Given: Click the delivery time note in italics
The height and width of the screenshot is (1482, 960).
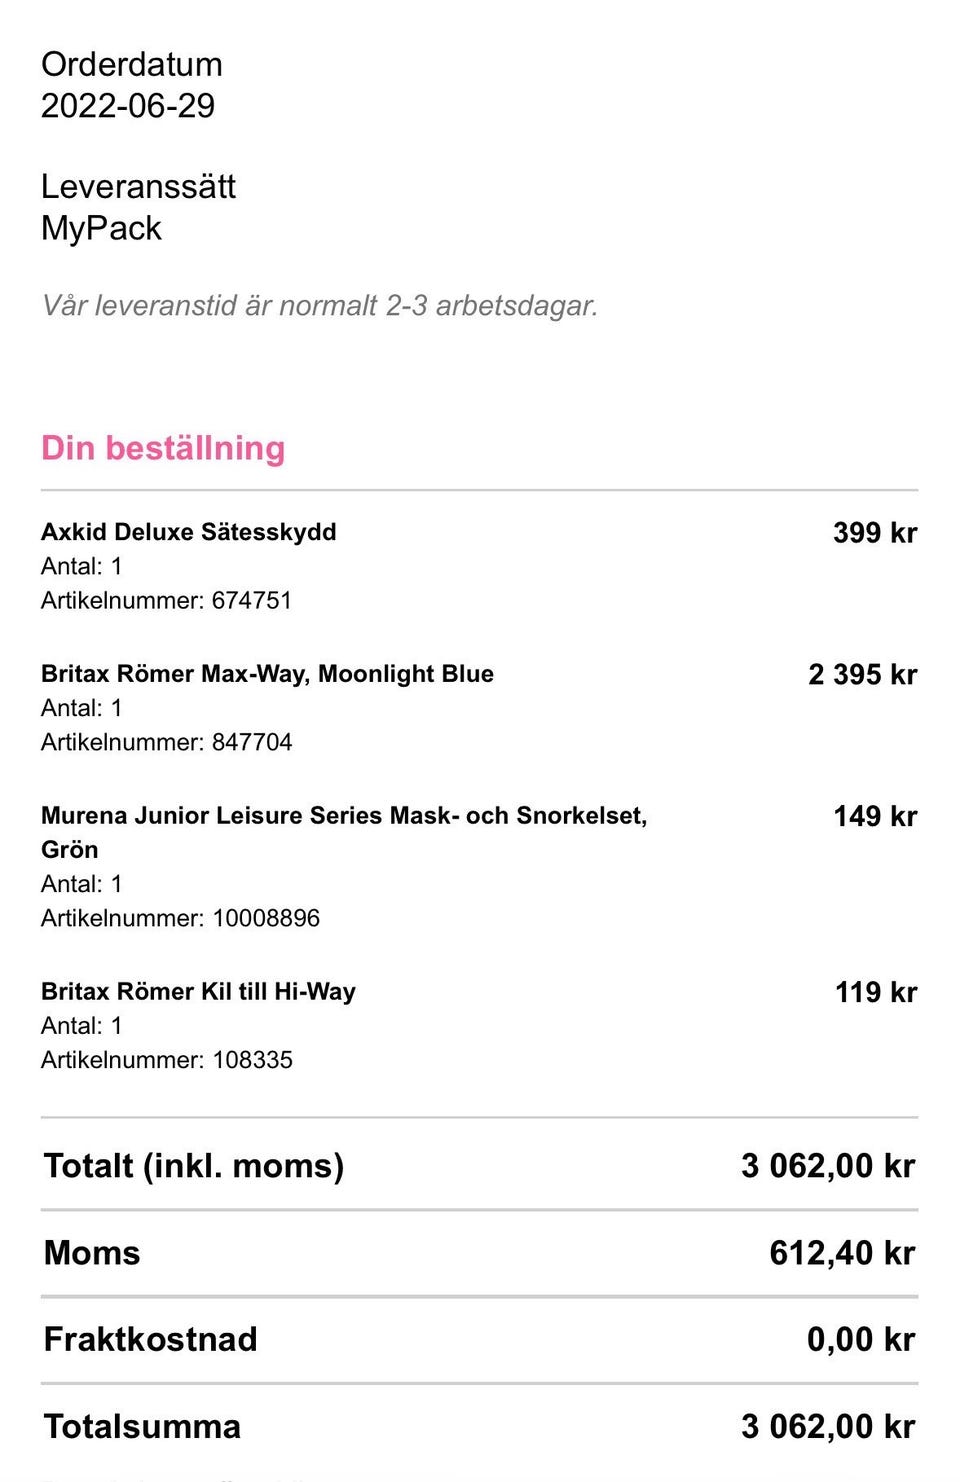Looking at the screenshot, I should tap(319, 305).
